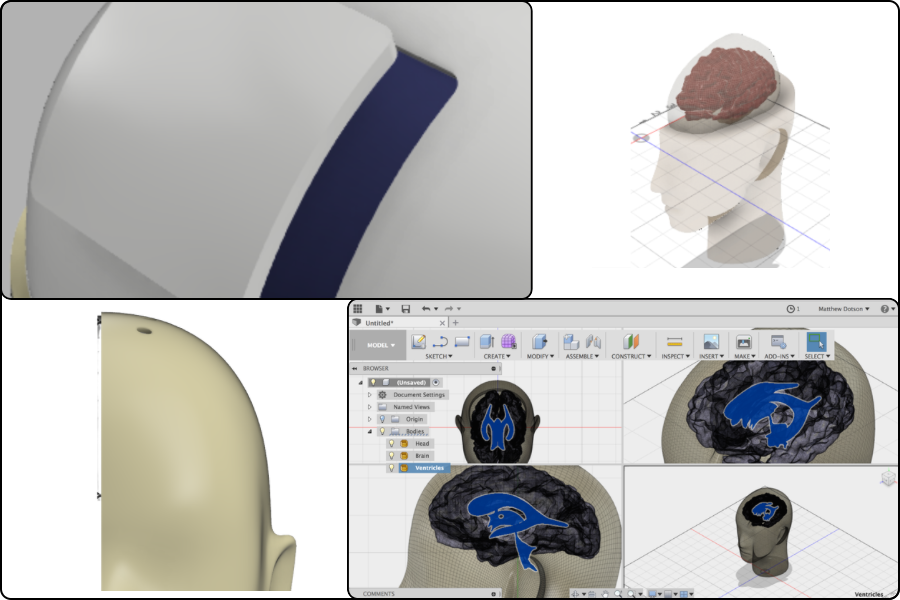Open the SKETCH menu
Viewport: 900px width, 600px height.
pyautogui.click(x=439, y=357)
